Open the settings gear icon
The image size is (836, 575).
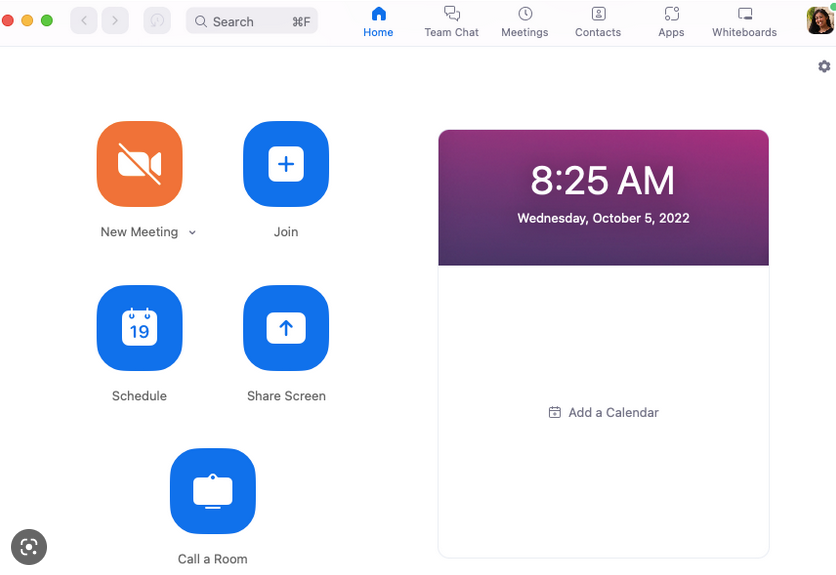(x=824, y=66)
